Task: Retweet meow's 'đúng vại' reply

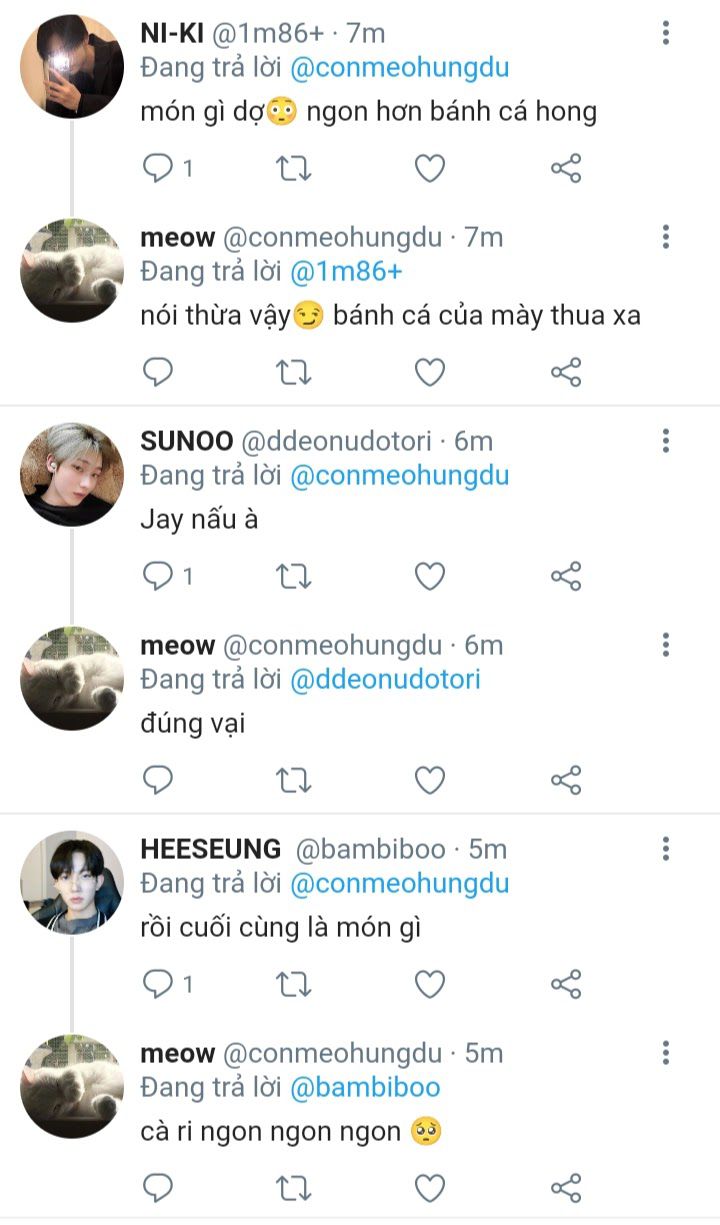Action: (294, 779)
